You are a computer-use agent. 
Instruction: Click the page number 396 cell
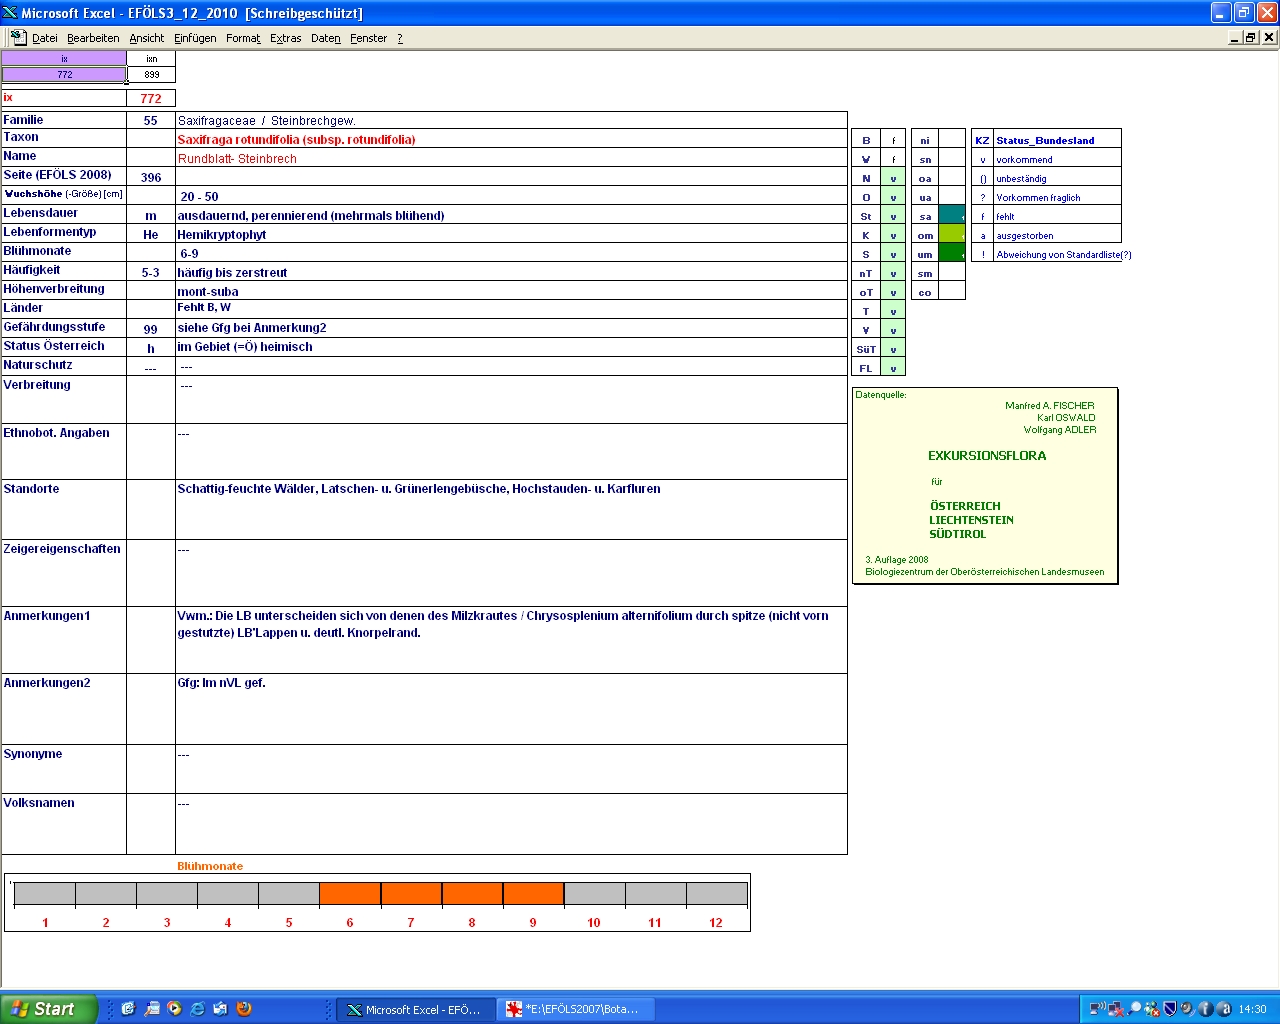pyautogui.click(x=151, y=177)
